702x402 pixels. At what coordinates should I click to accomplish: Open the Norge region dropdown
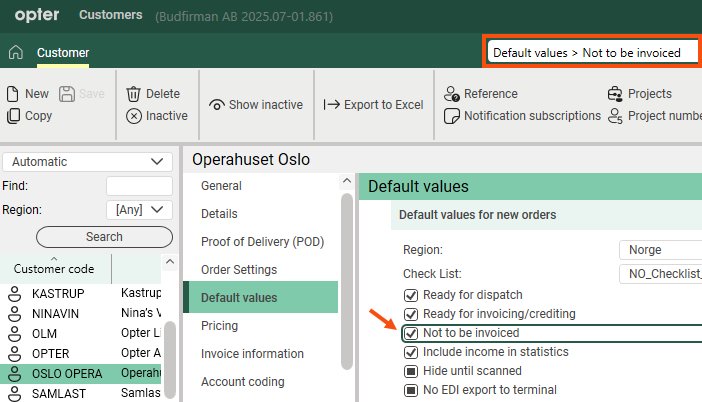[660, 250]
